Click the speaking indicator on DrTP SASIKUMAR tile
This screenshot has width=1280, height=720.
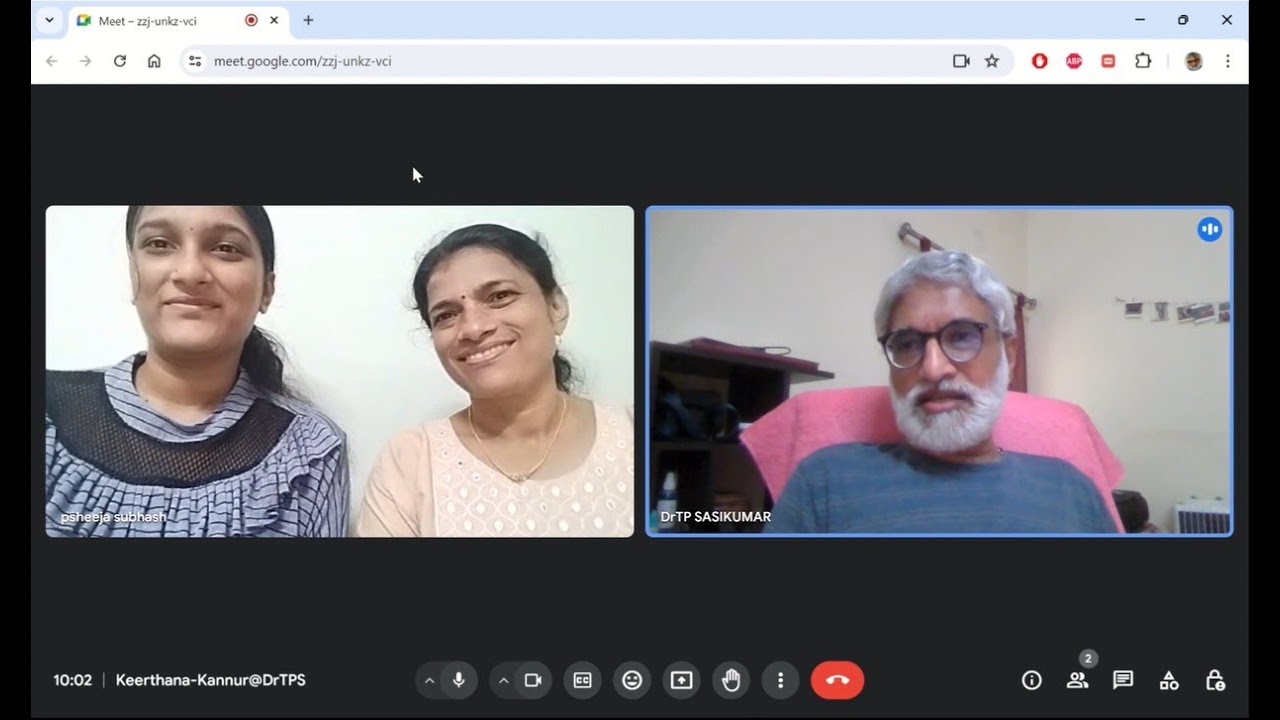click(x=1210, y=229)
